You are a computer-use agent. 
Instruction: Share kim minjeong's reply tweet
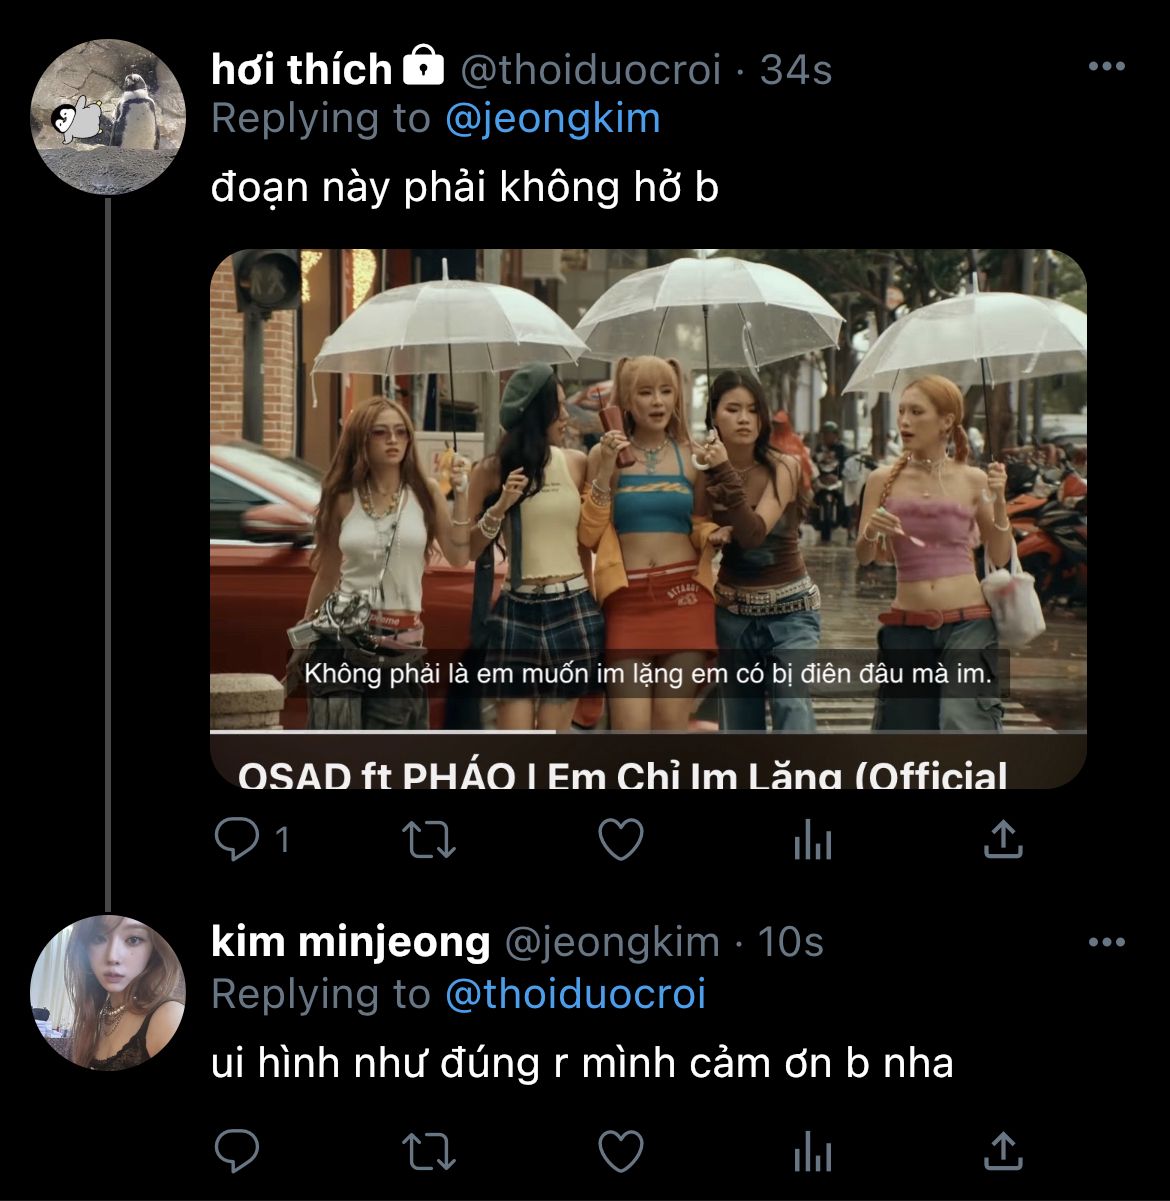(1003, 1150)
